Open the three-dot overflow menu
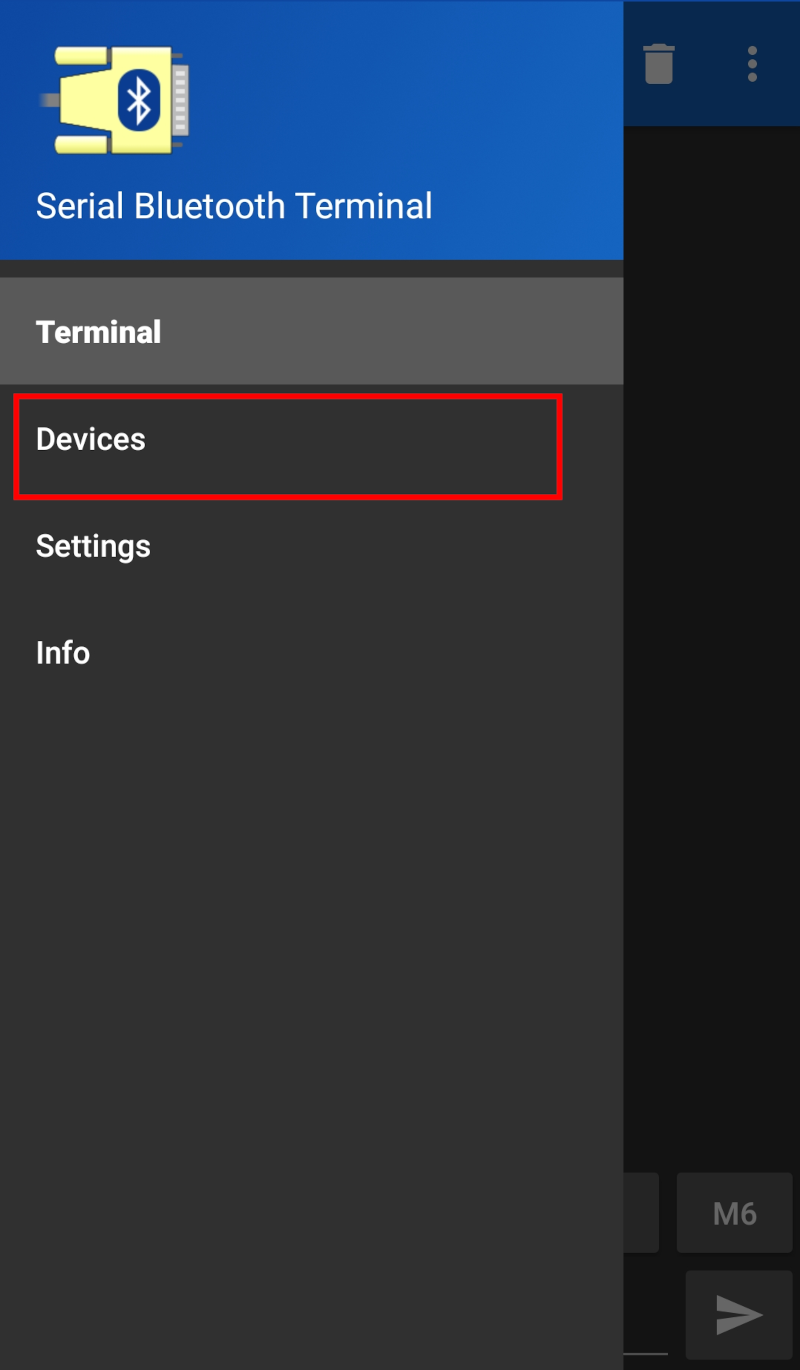Image resolution: width=800 pixels, height=1370 pixels. click(752, 64)
